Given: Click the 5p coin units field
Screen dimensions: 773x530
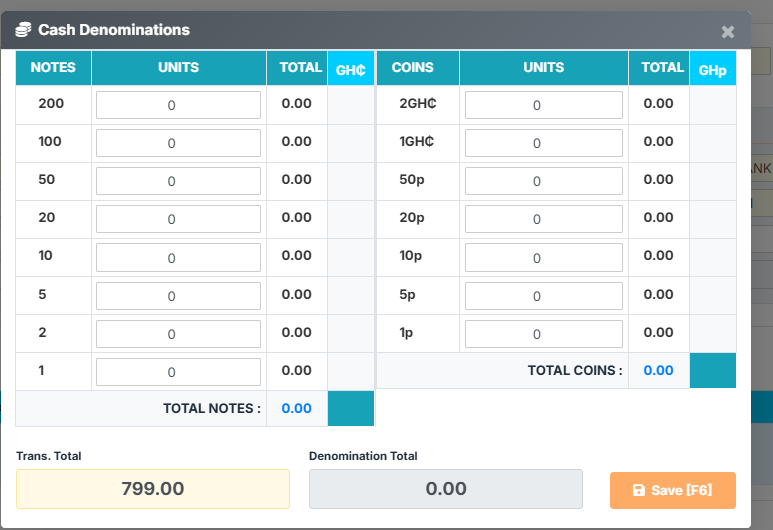Looking at the screenshot, I should [543, 295].
